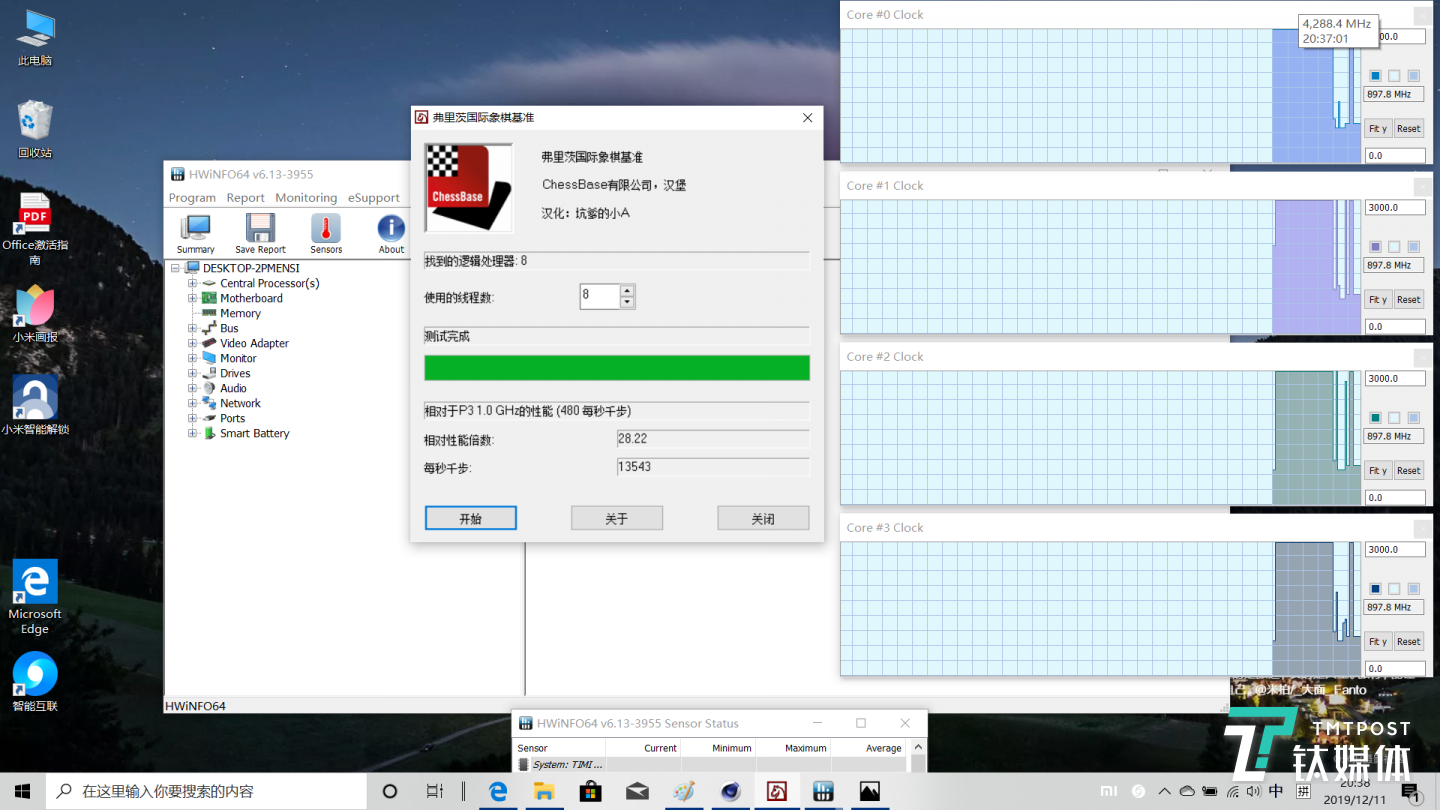
Task: Click the dark blue swatch in Core #0 graph
Action: coord(1375,76)
